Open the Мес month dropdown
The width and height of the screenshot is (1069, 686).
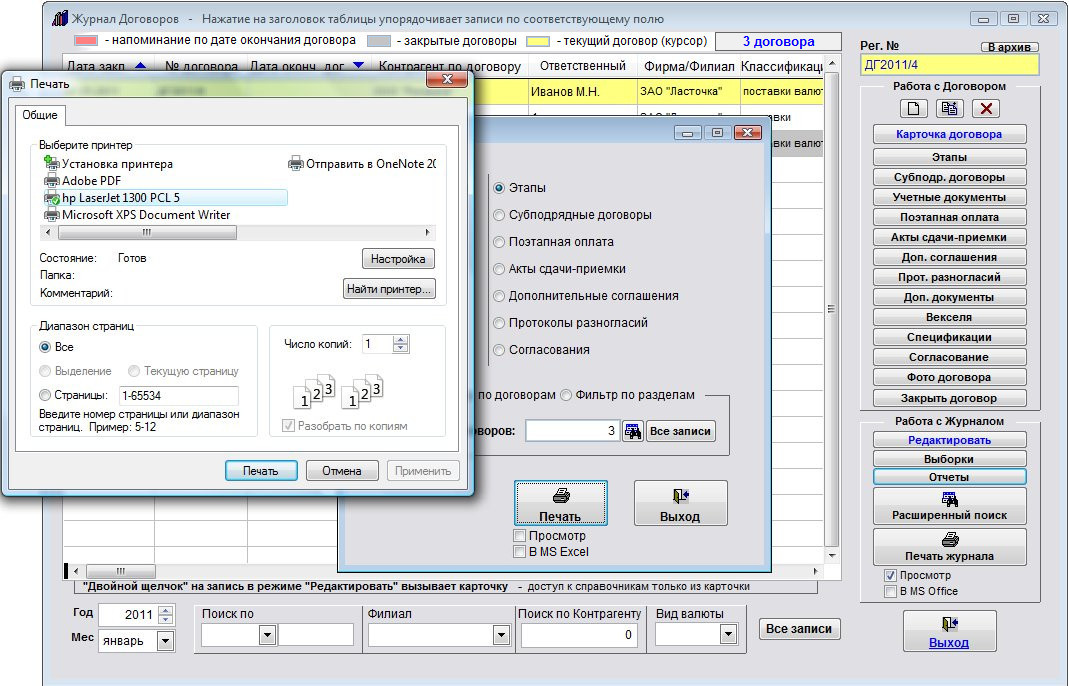pyautogui.click(x=165, y=641)
